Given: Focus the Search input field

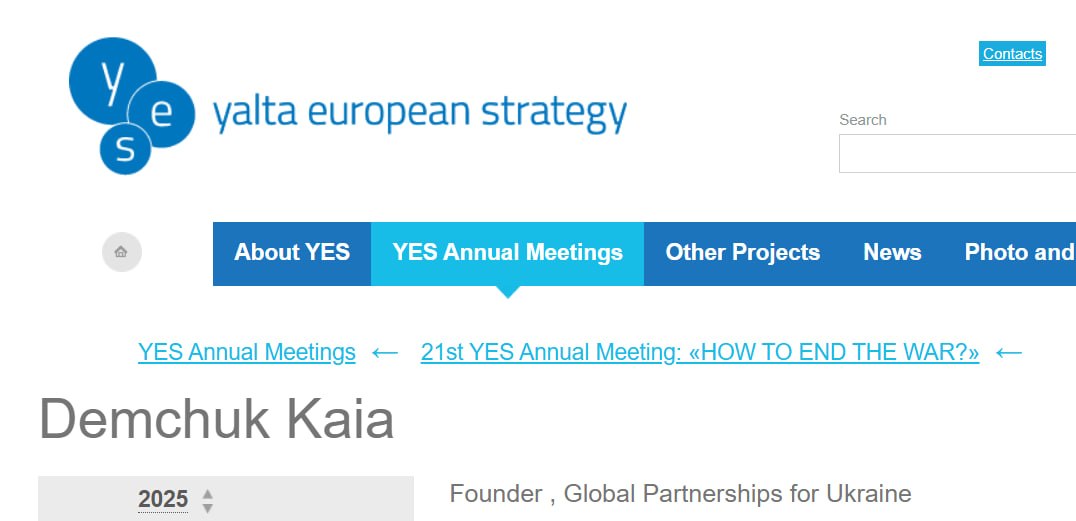Looking at the screenshot, I should pos(957,153).
